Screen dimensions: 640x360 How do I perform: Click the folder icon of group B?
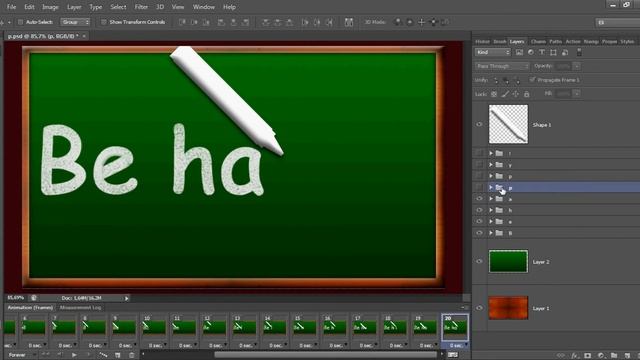[499, 233]
